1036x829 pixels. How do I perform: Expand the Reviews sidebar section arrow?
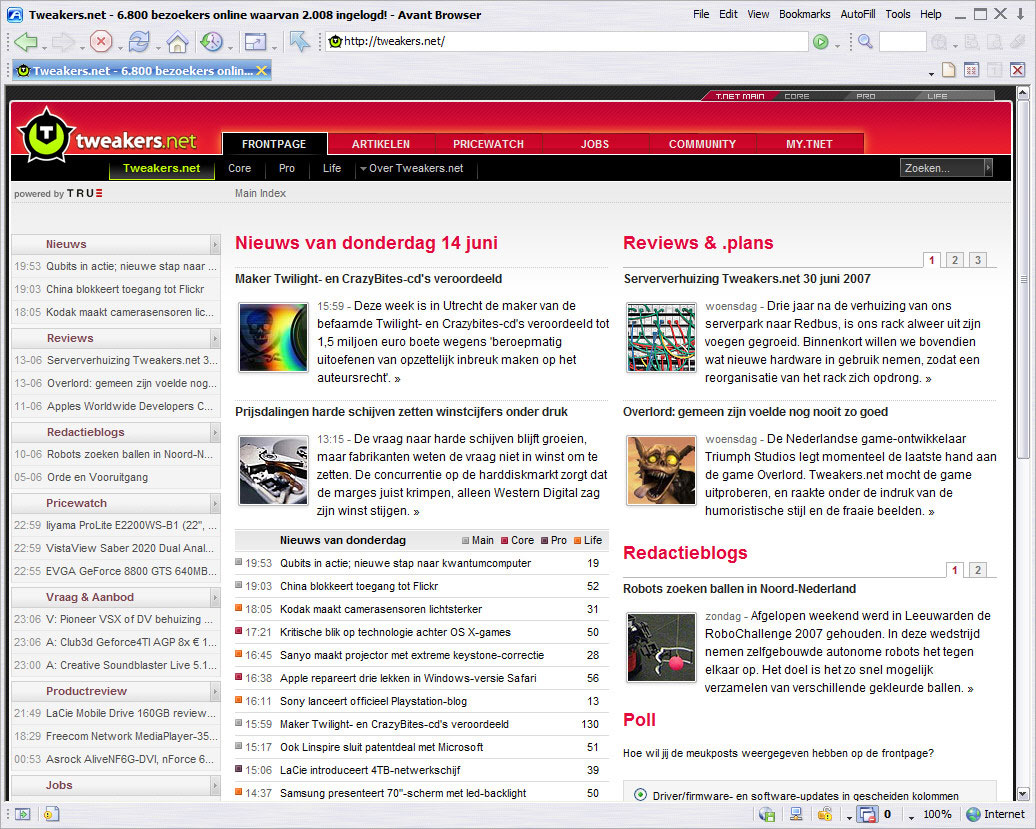point(215,338)
